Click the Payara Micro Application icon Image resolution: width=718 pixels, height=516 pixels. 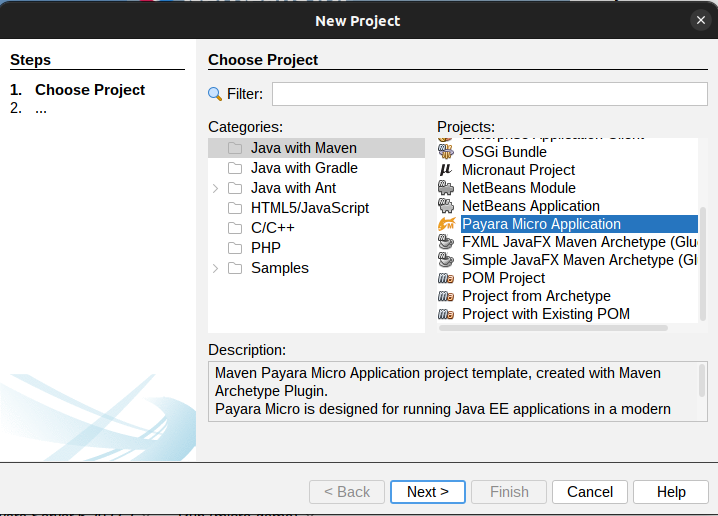[x=446, y=224]
